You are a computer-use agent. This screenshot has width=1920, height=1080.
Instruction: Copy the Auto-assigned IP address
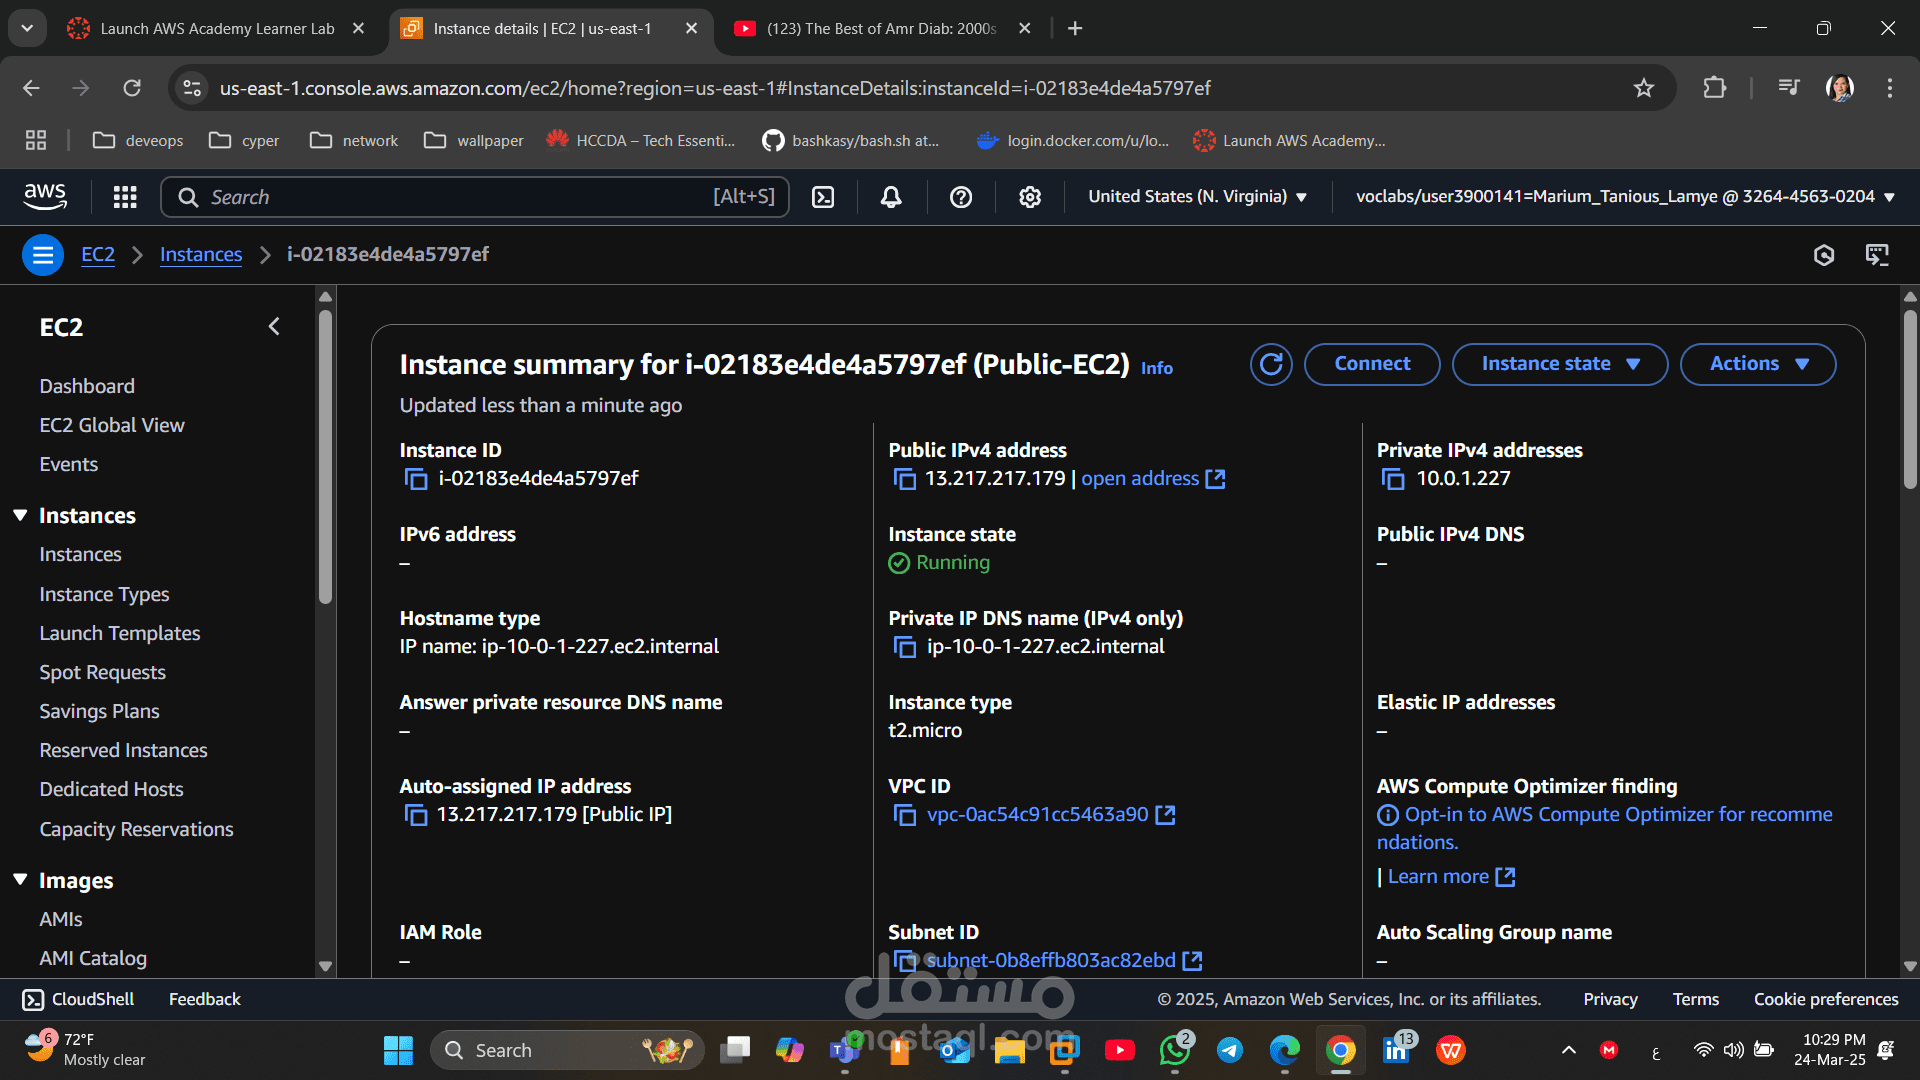[x=415, y=815]
